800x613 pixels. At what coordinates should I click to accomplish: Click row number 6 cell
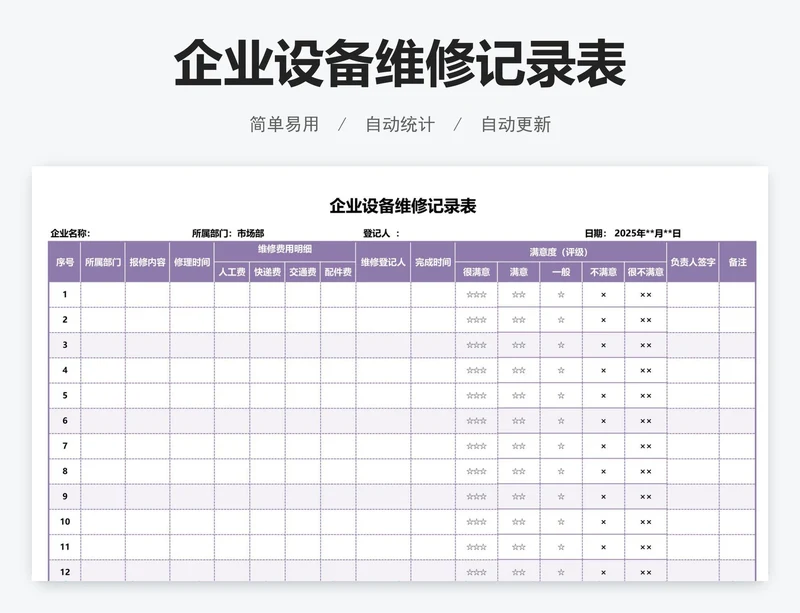65,421
